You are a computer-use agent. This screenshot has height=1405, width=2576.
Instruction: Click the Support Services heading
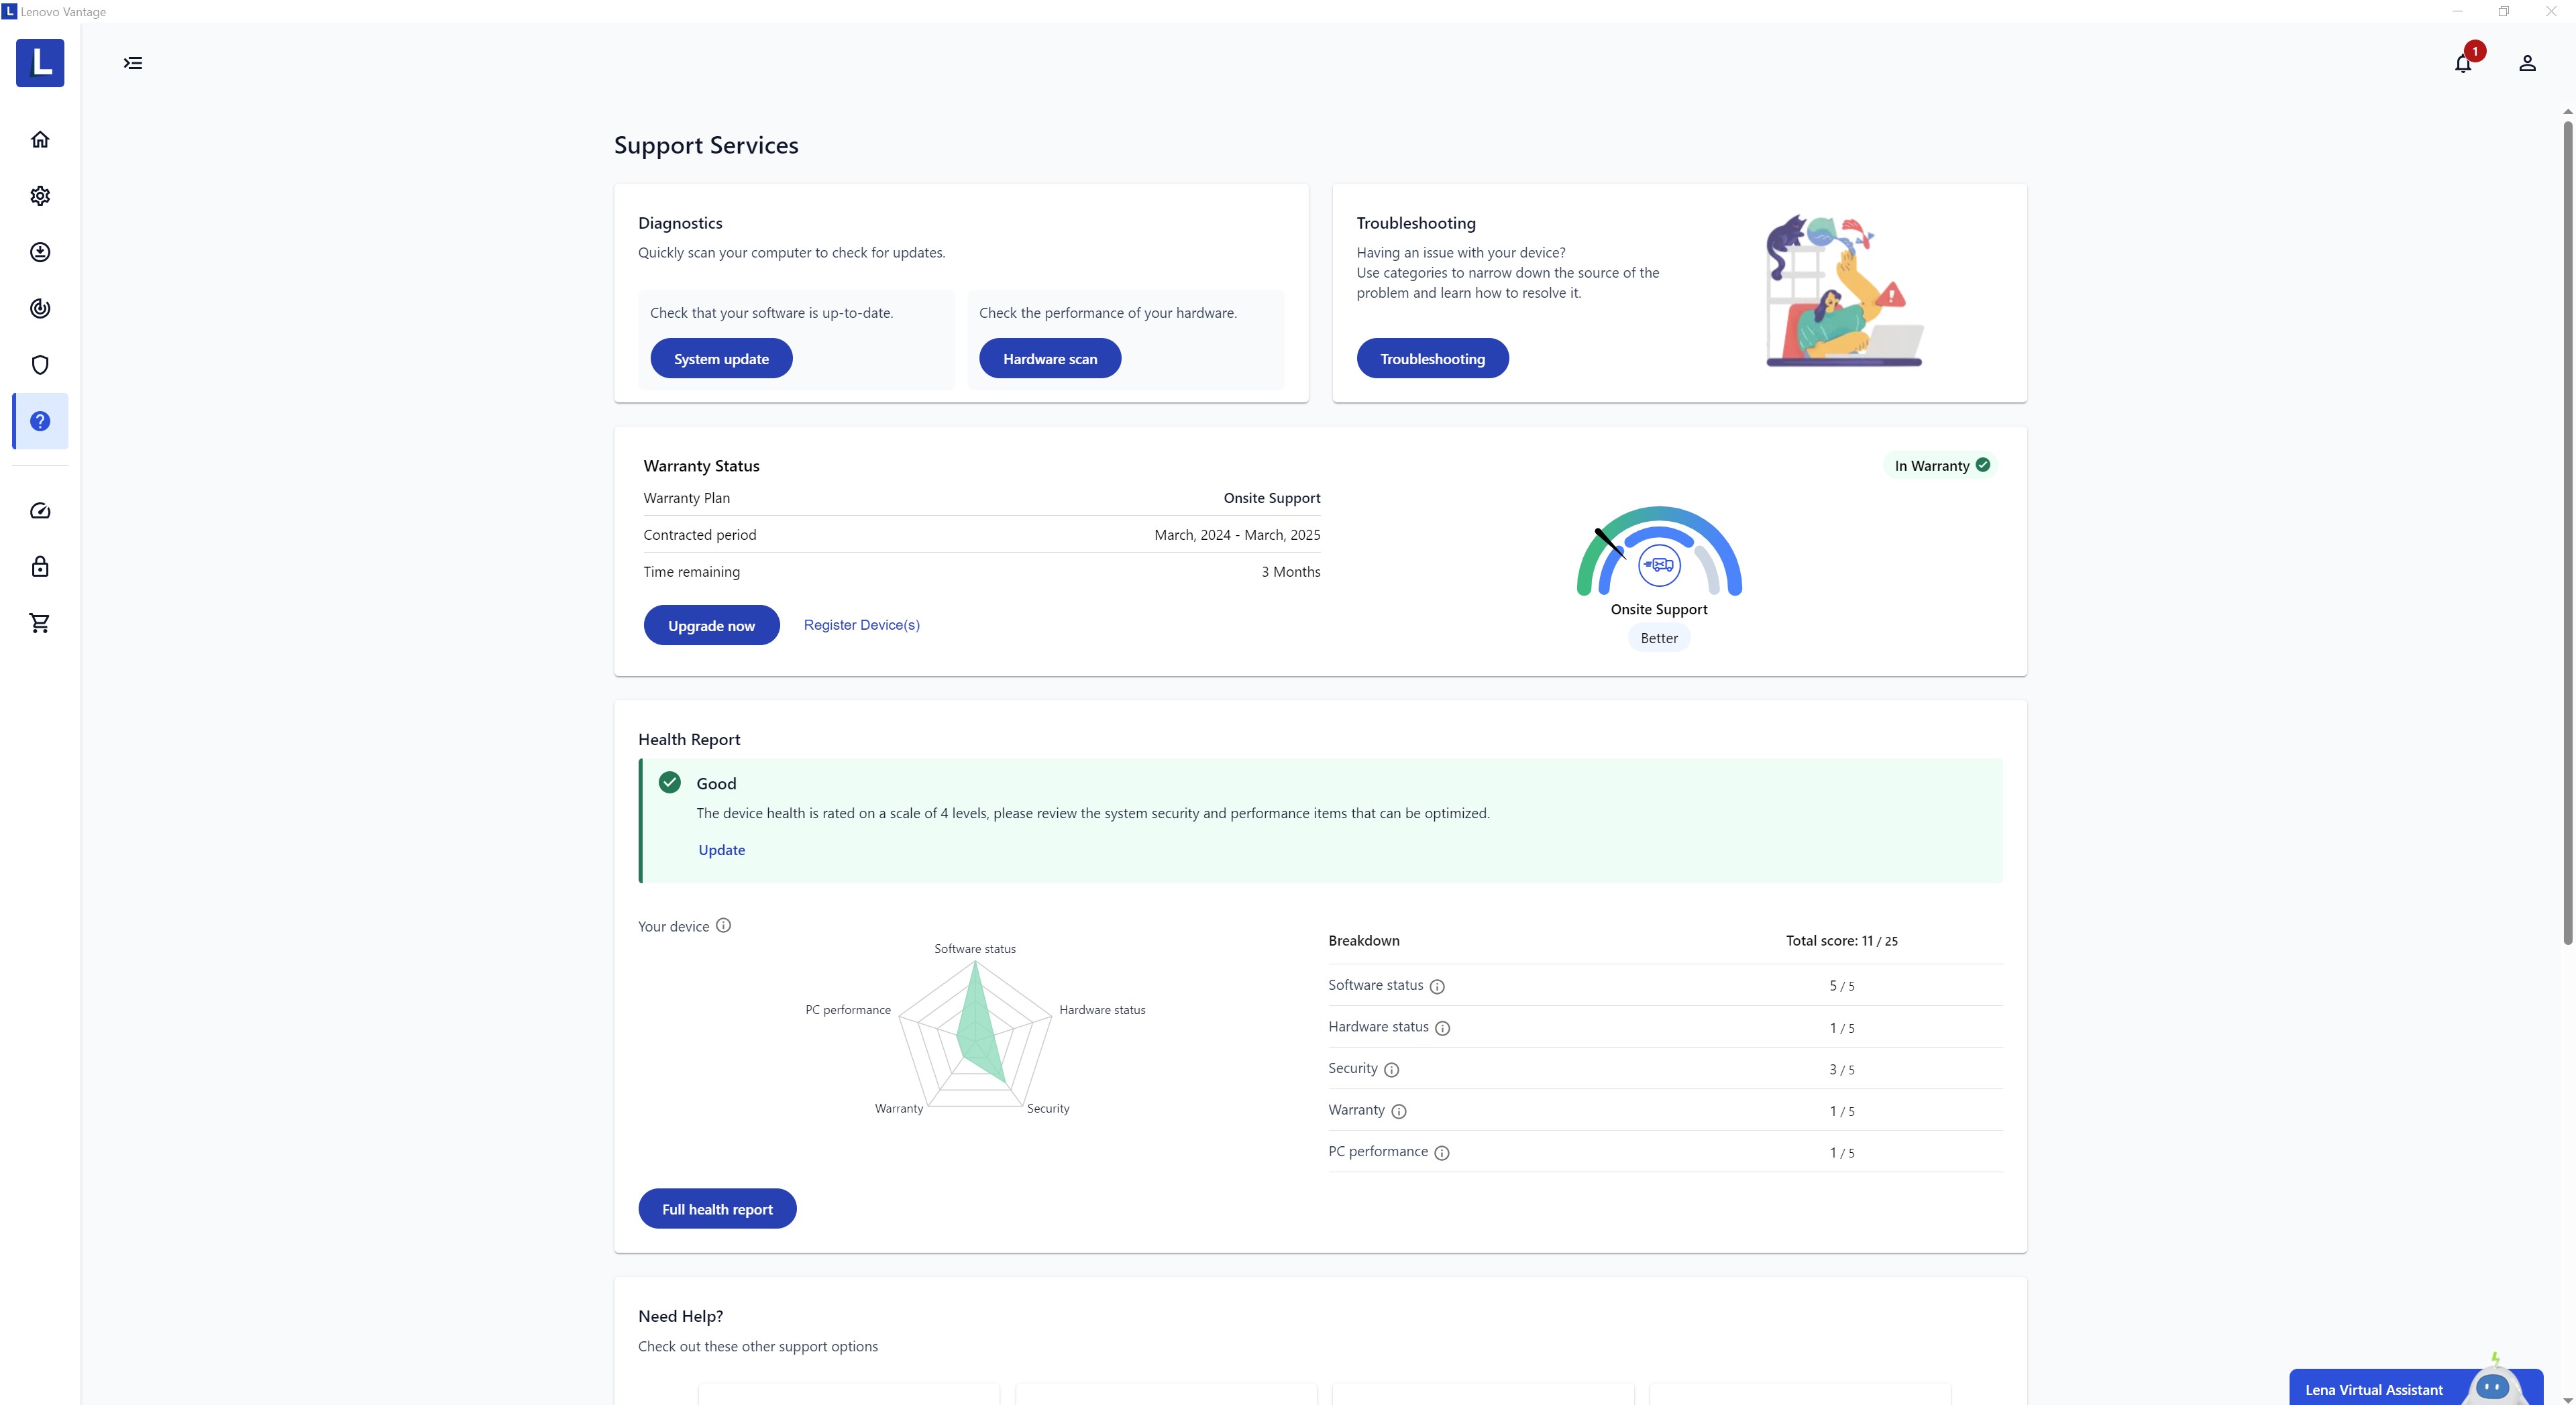point(706,145)
